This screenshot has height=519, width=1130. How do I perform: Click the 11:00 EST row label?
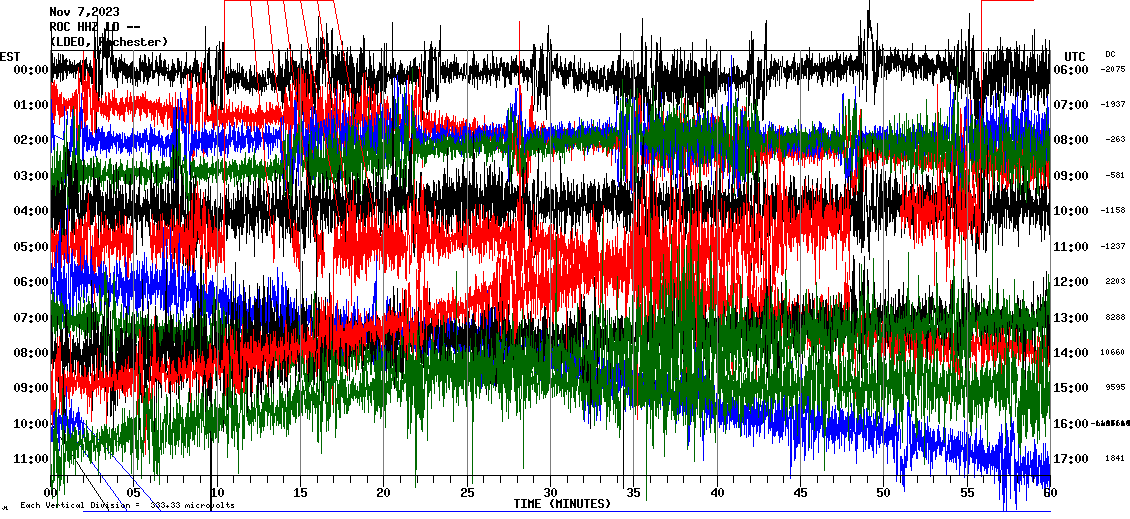tap(31, 459)
